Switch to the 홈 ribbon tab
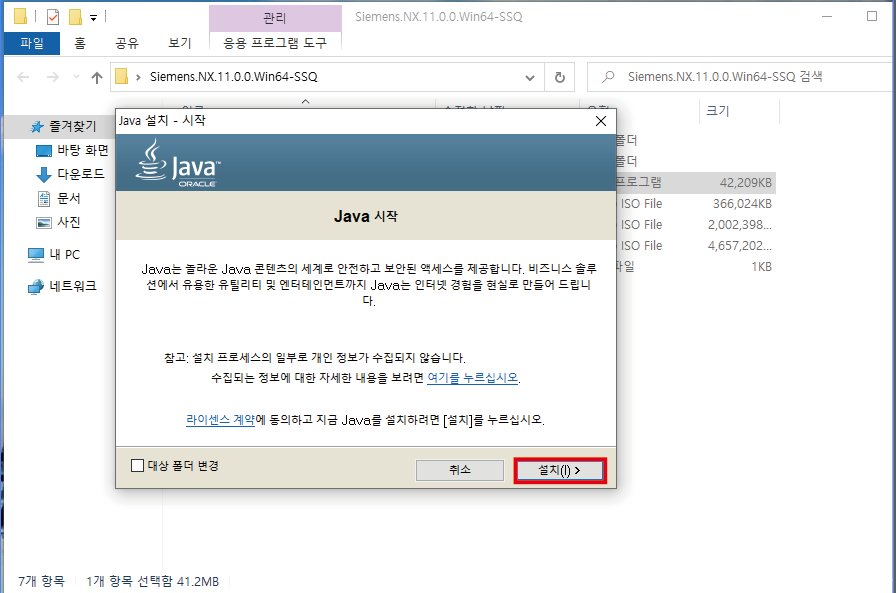Viewport: 896px width, 593px height. coord(80,43)
